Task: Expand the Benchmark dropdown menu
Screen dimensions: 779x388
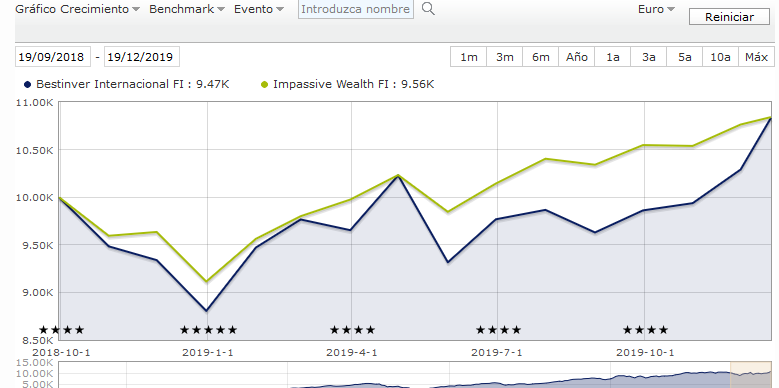Action: point(187,9)
